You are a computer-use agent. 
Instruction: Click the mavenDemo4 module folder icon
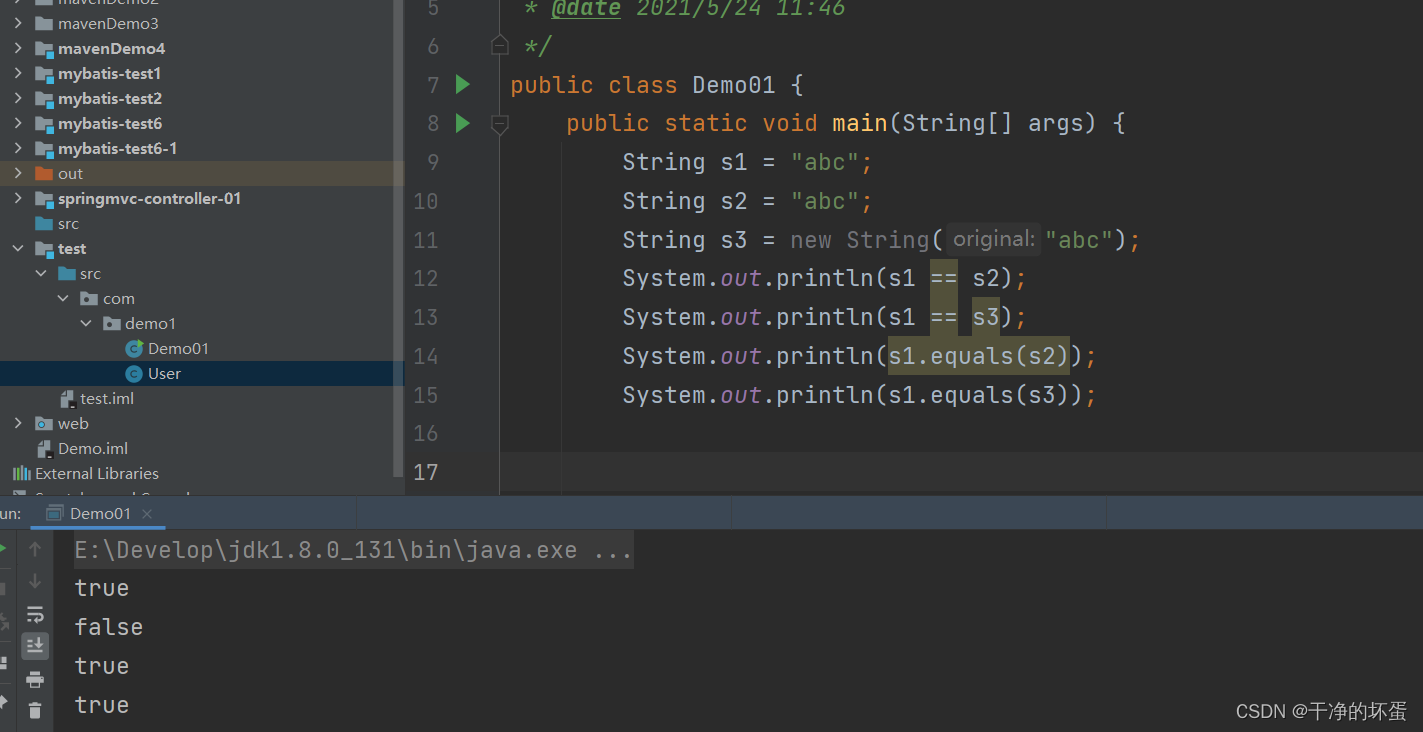coord(44,49)
